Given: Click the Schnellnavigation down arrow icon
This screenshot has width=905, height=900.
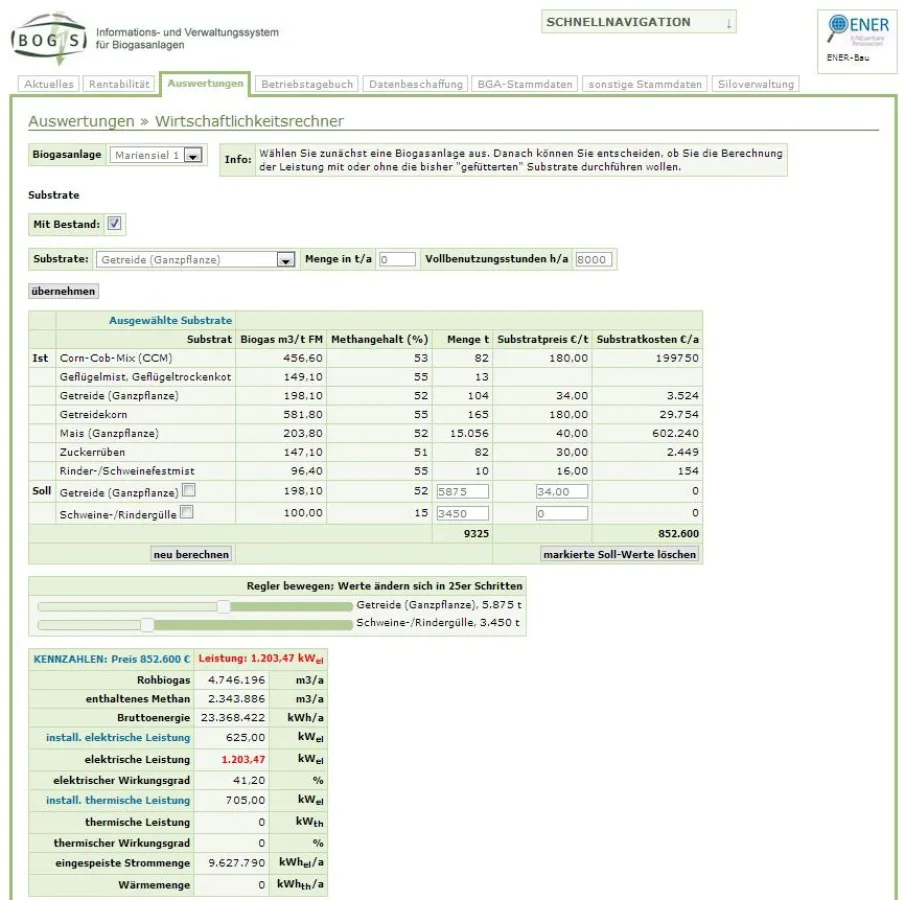Looking at the screenshot, I should [x=729, y=23].
